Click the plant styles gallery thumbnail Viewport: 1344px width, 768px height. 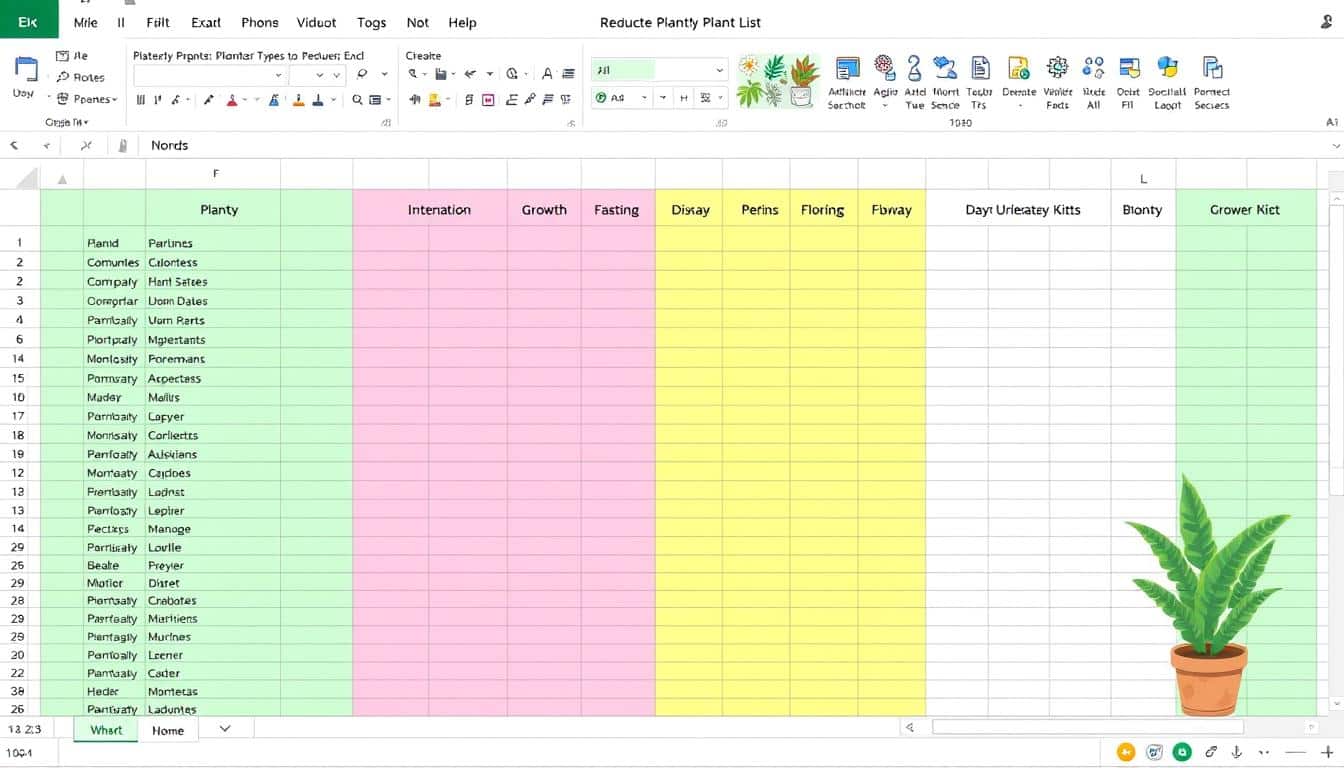tap(778, 81)
